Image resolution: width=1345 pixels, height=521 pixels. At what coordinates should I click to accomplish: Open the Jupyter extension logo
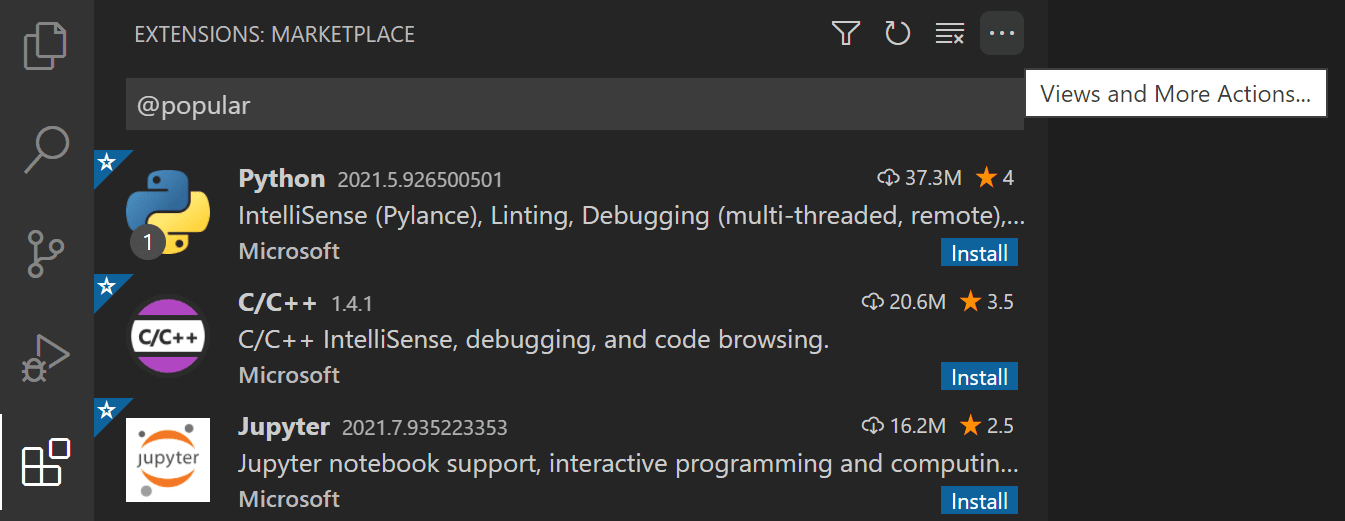click(167, 460)
